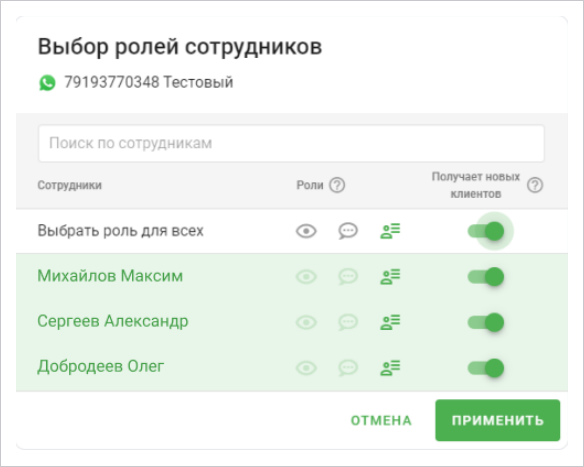This screenshot has height=467, width=584.
Task: Focus the Поиск по сотрудникам search field
Action: coord(291,143)
